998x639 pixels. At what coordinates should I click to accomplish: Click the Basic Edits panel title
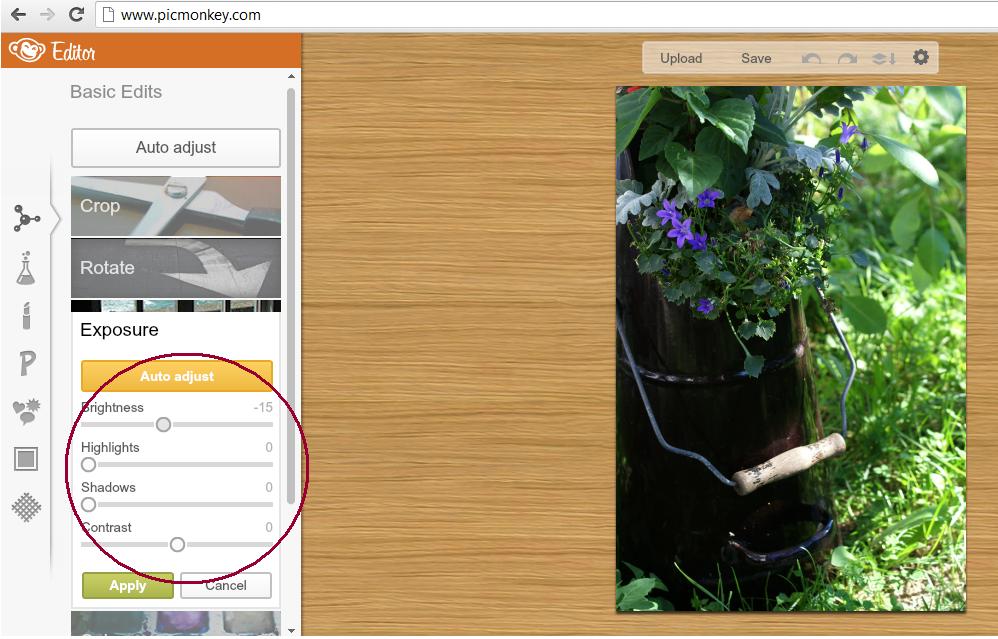(x=116, y=92)
